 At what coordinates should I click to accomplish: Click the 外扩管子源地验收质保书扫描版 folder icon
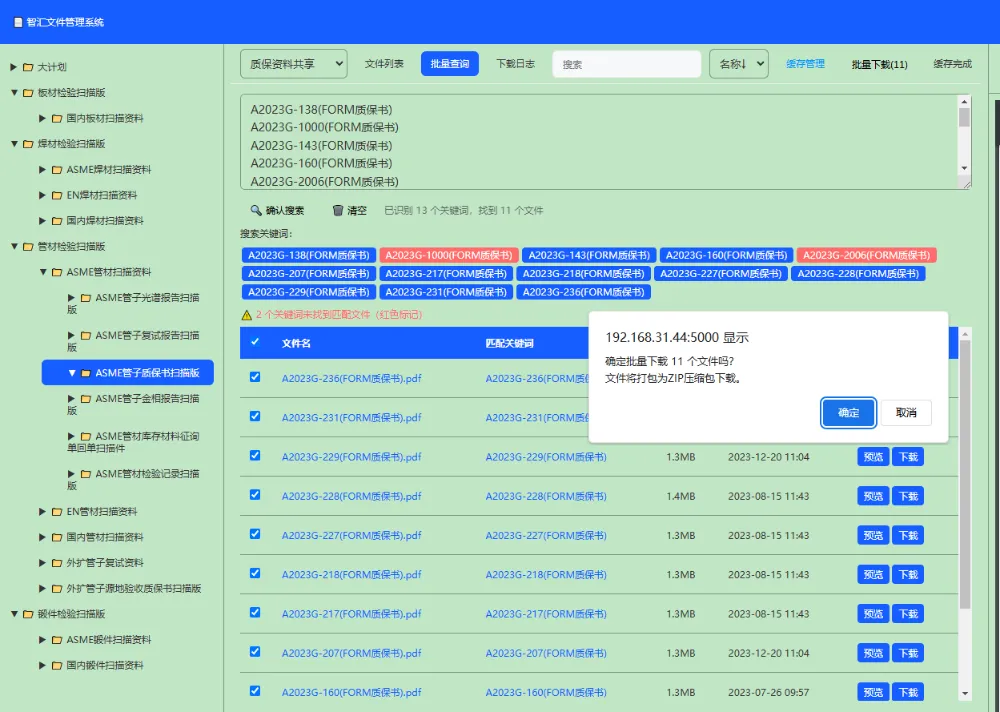point(57,588)
